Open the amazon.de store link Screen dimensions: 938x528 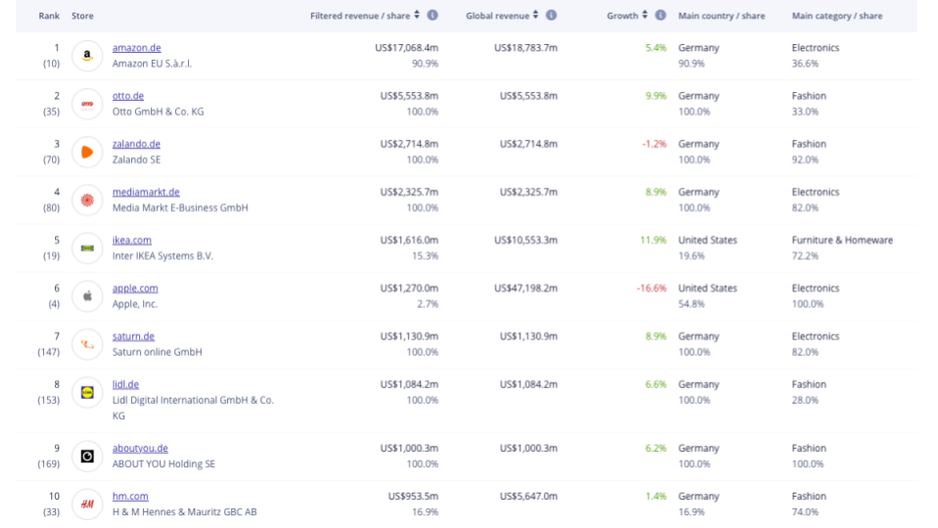[136, 48]
